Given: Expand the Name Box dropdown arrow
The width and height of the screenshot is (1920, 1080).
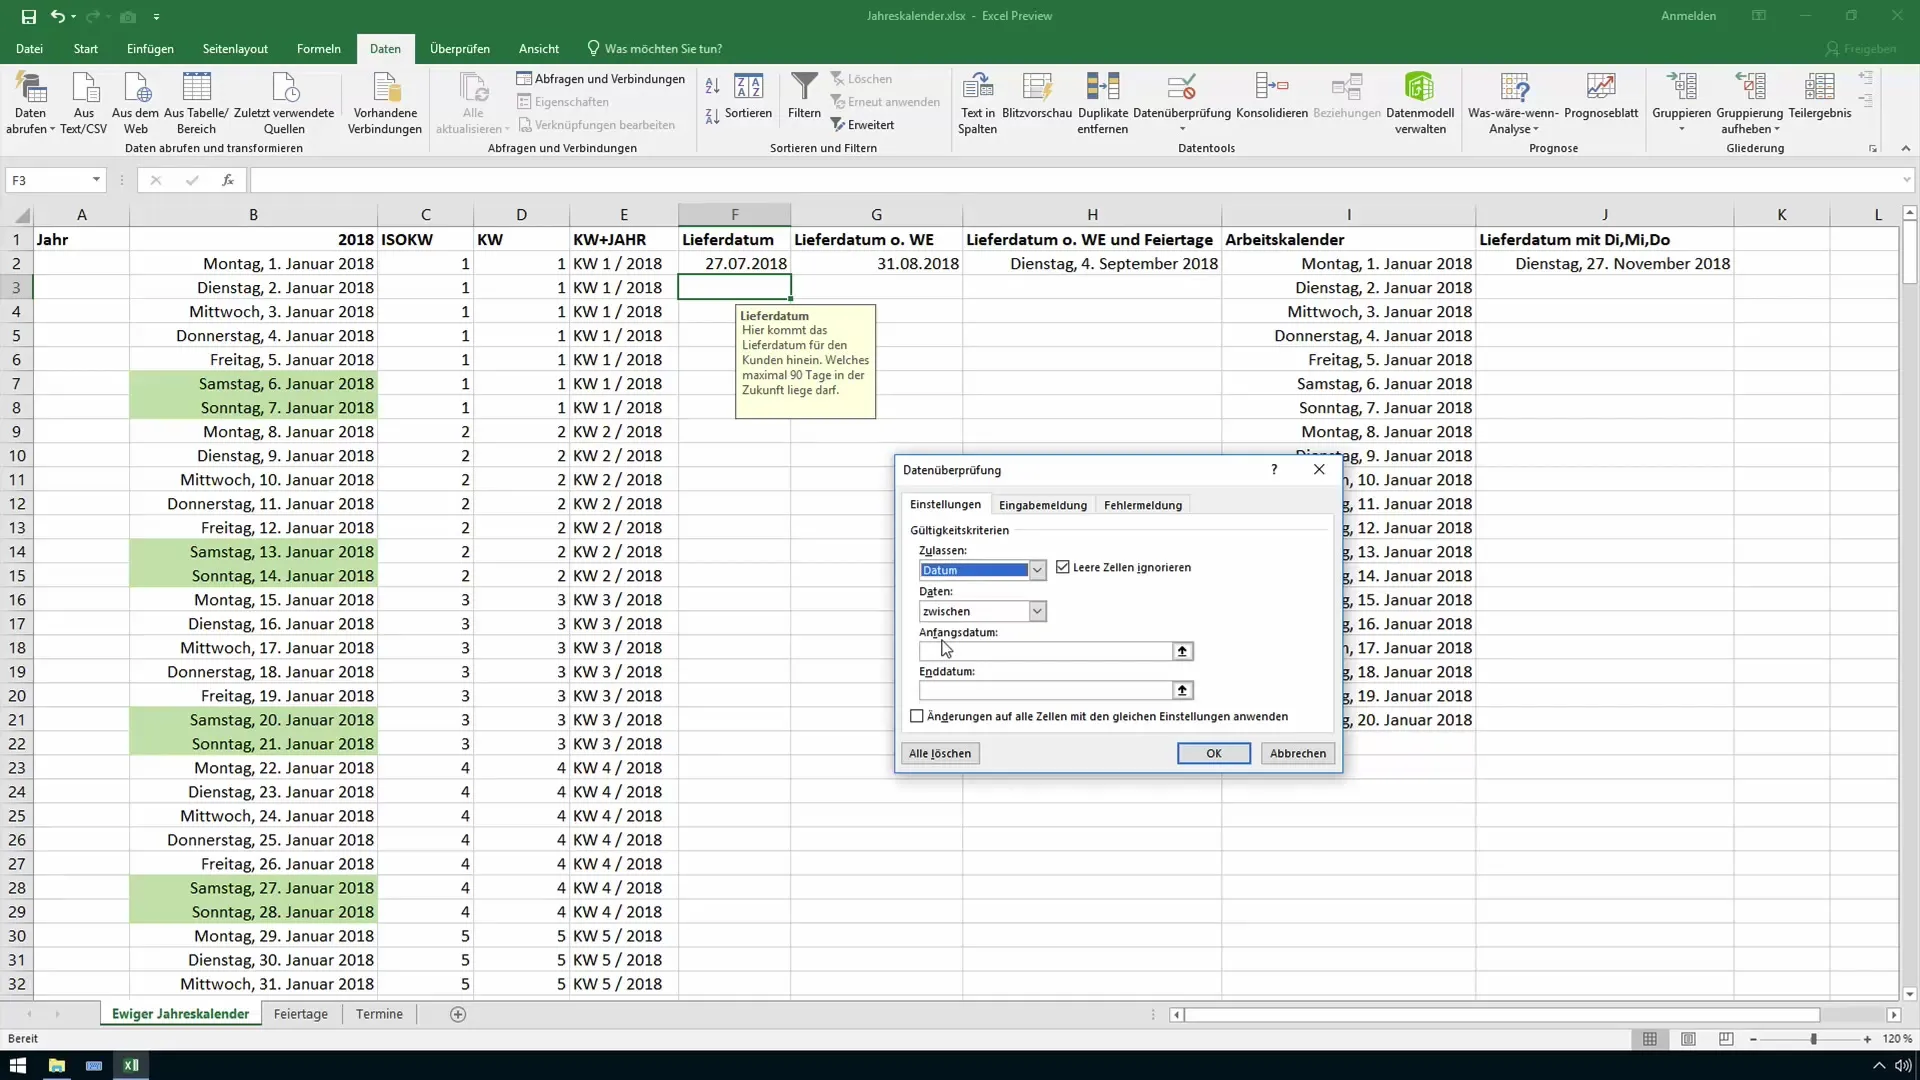Looking at the screenshot, I should click(96, 180).
